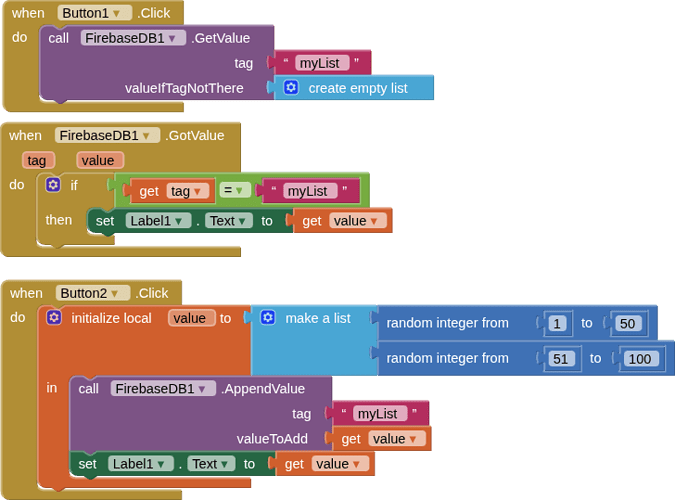Screen dimensions: 675x500
Task: Click the number field containing 51
Action: 560,359
